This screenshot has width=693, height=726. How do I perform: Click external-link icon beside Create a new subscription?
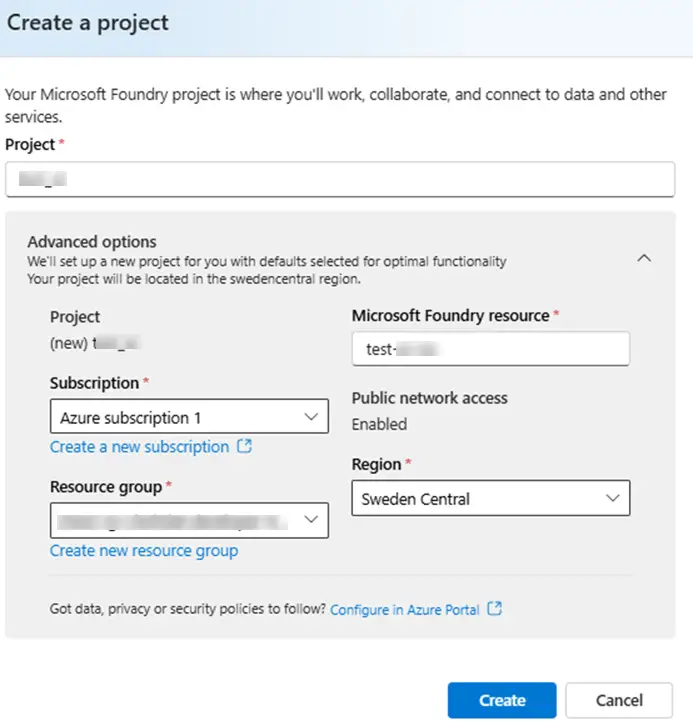click(244, 447)
